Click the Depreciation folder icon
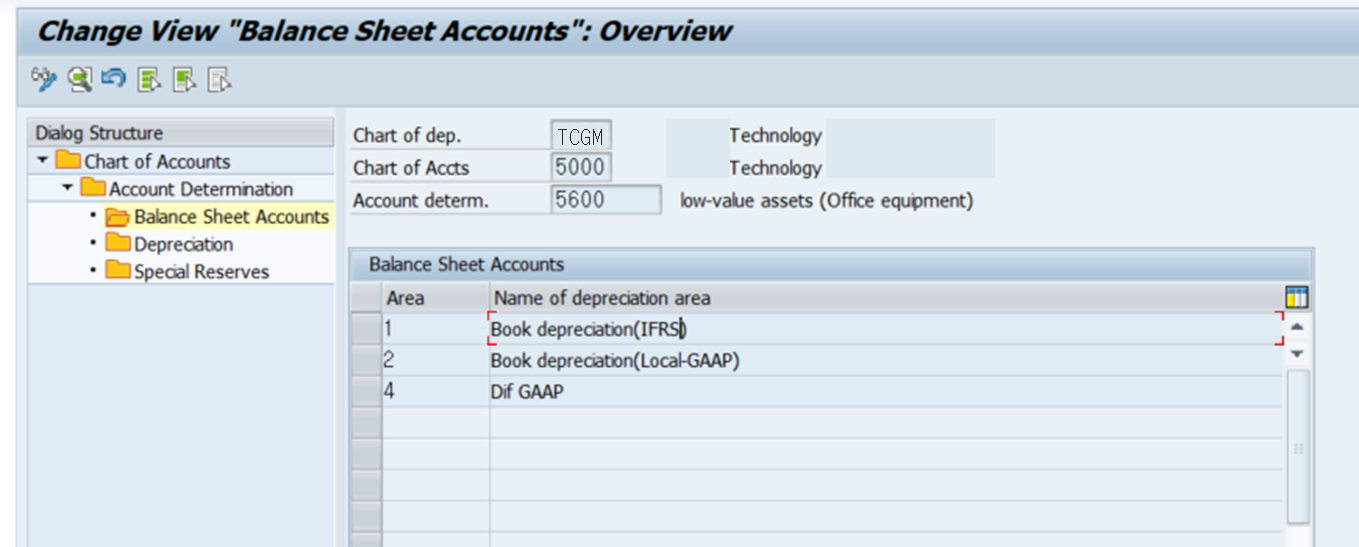The width and height of the screenshot is (1359, 547). (x=118, y=243)
